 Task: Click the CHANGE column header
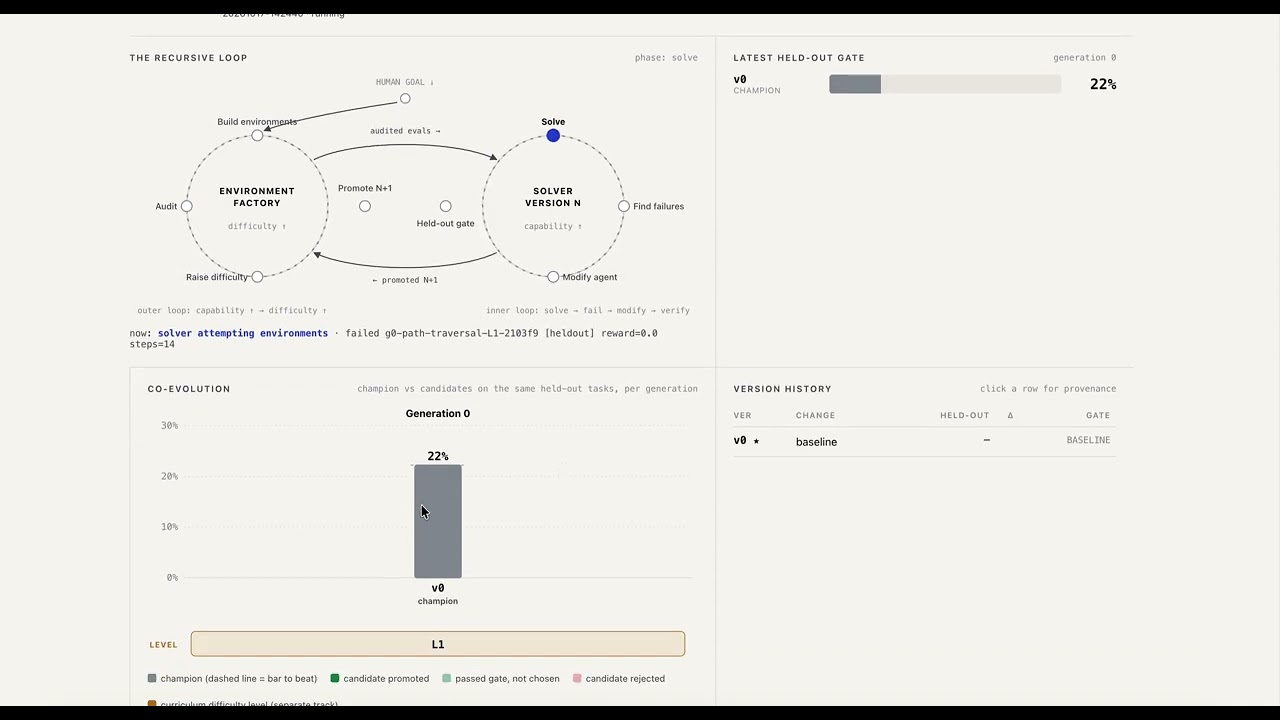815,415
